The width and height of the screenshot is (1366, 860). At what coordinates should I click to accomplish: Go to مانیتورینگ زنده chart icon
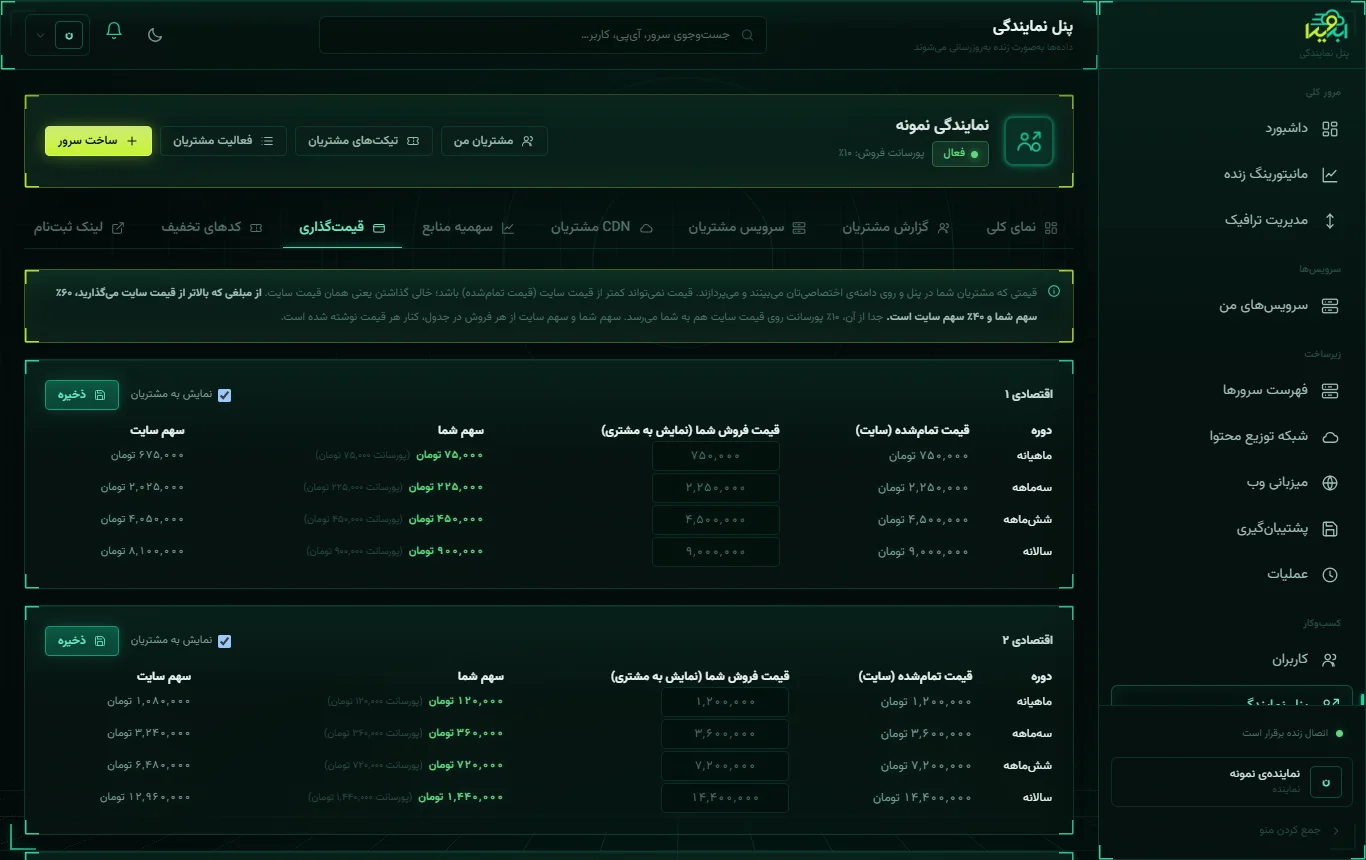[1329, 174]
